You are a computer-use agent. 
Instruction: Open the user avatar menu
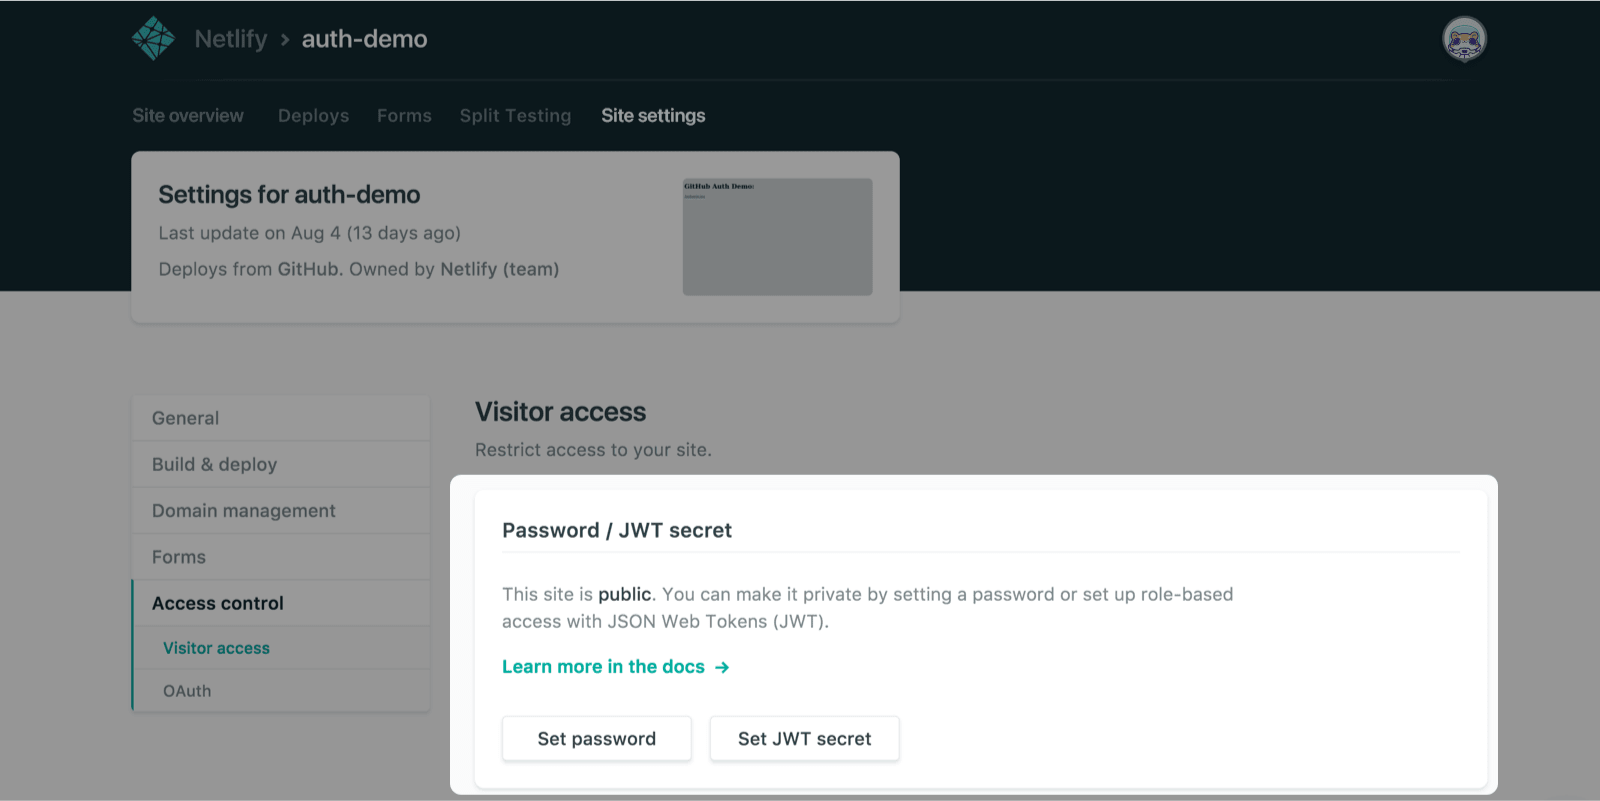[1464, 40]
